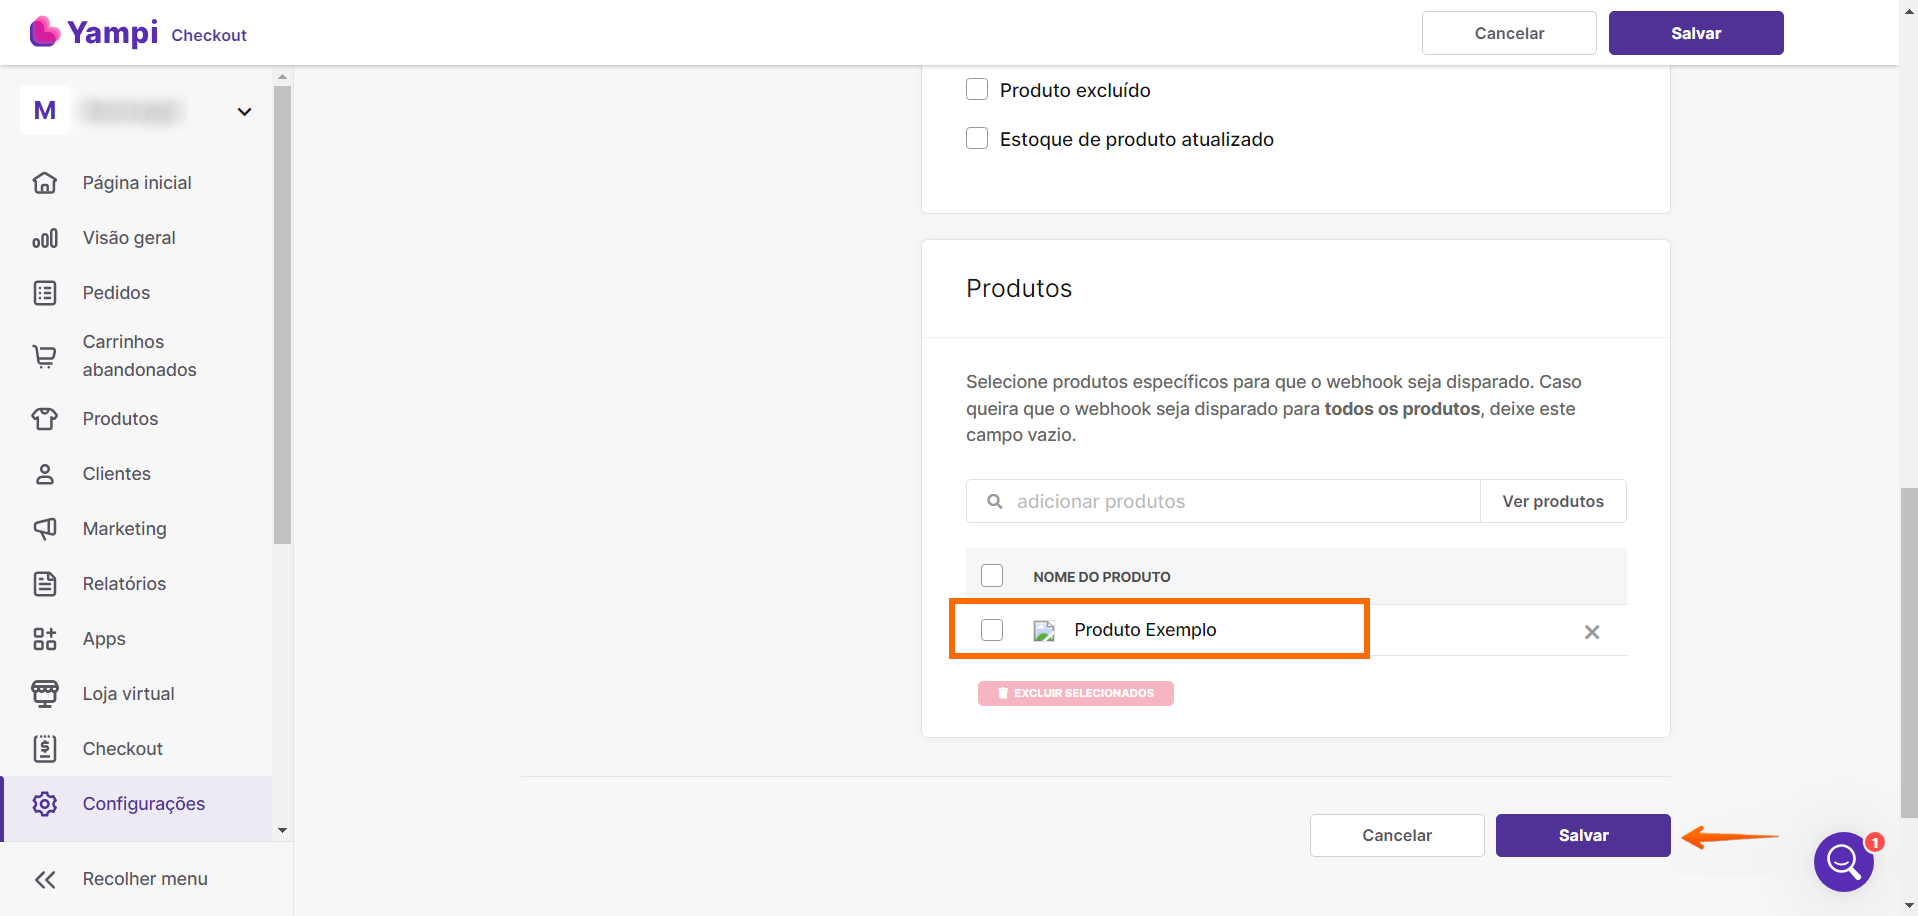Viewport: 1918px width, 916px height.
Task: Click the Yampi heart logo
Action: [44, 32]
